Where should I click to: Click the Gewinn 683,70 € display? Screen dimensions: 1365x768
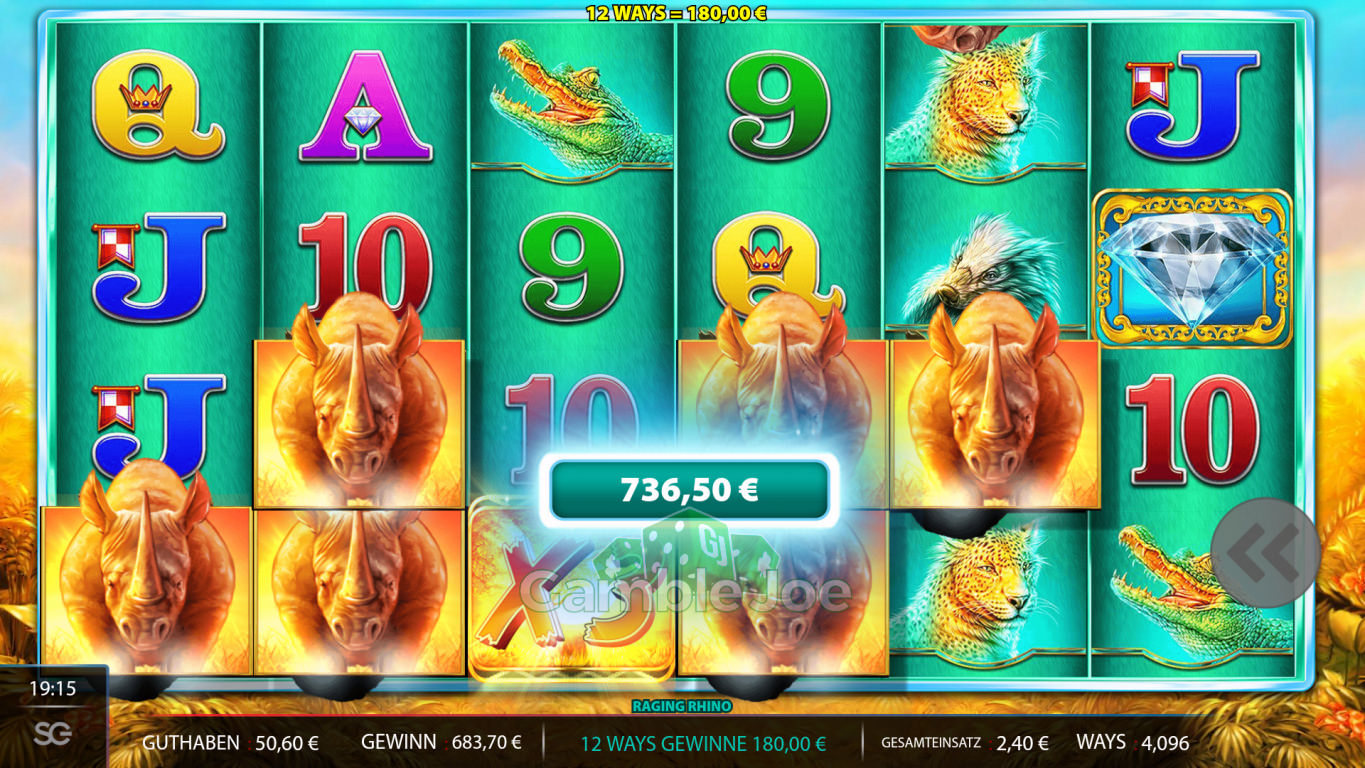point(441,743)
